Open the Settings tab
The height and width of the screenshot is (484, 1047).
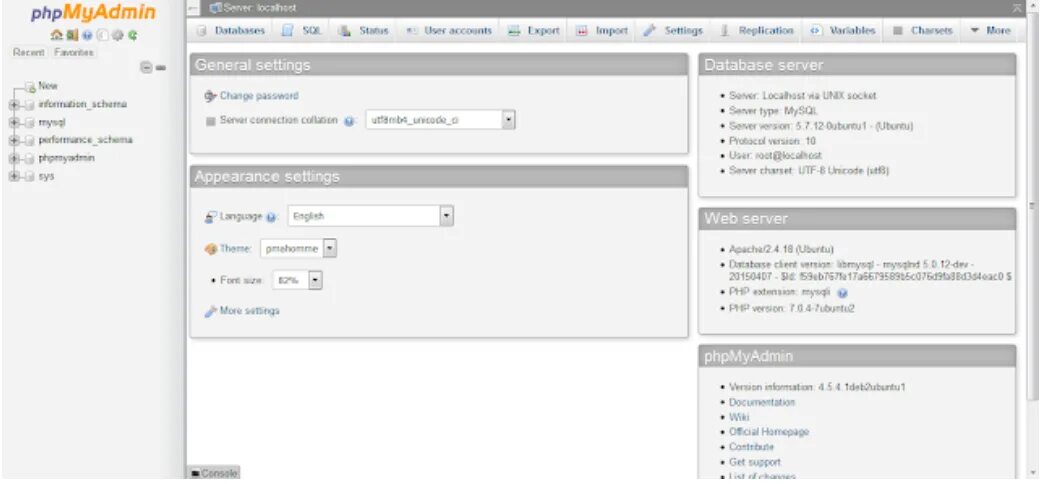click(674, 31)
